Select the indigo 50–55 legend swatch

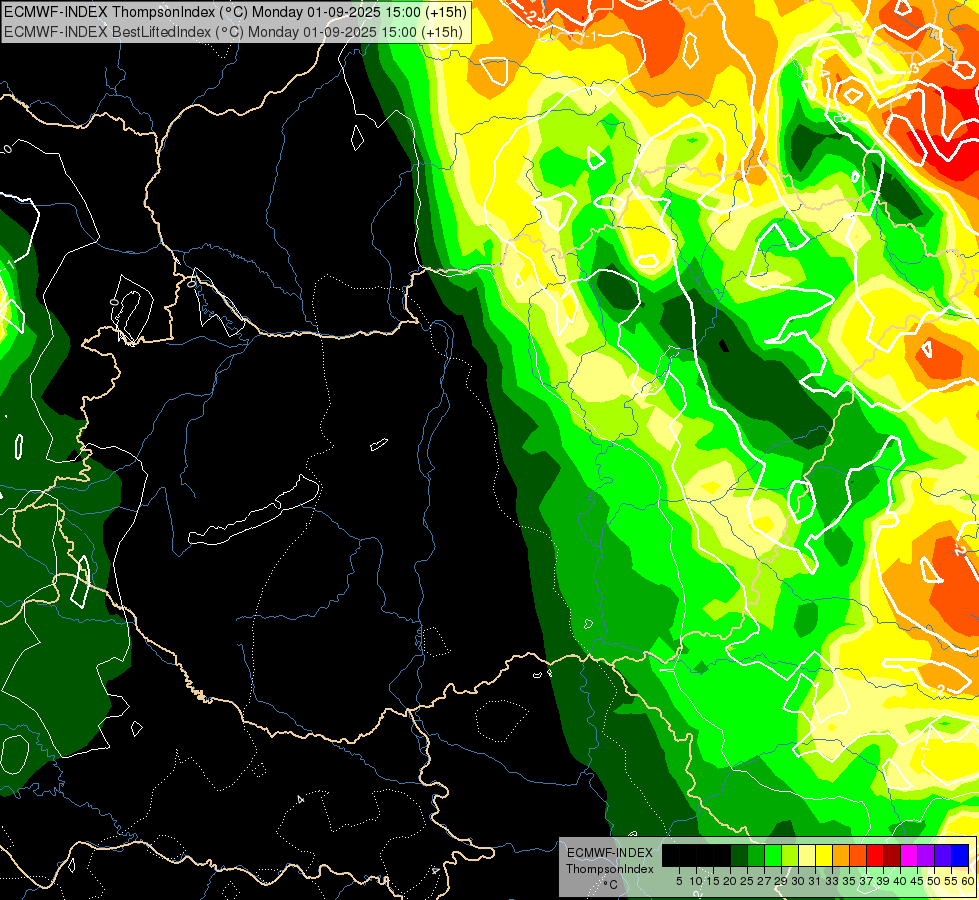[x=943, y=855]
